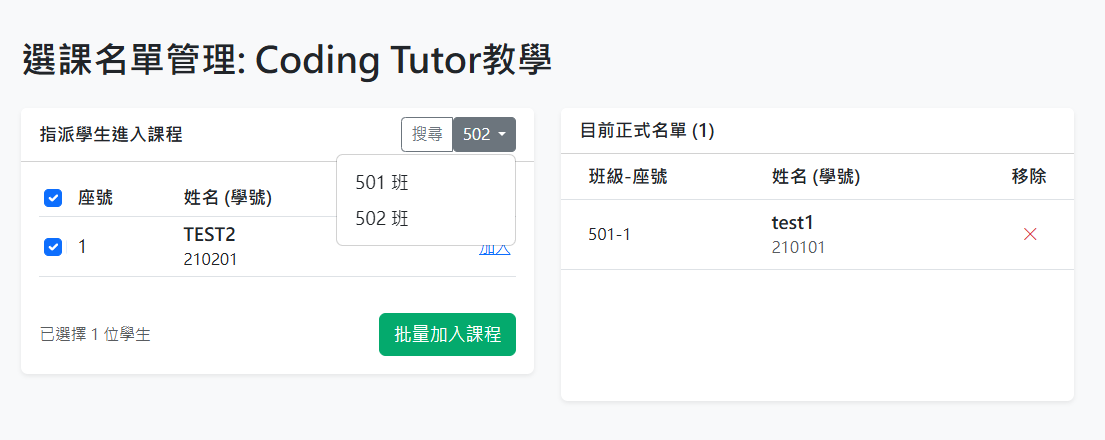Click the 座號 column header

click(x=95, y=198)
